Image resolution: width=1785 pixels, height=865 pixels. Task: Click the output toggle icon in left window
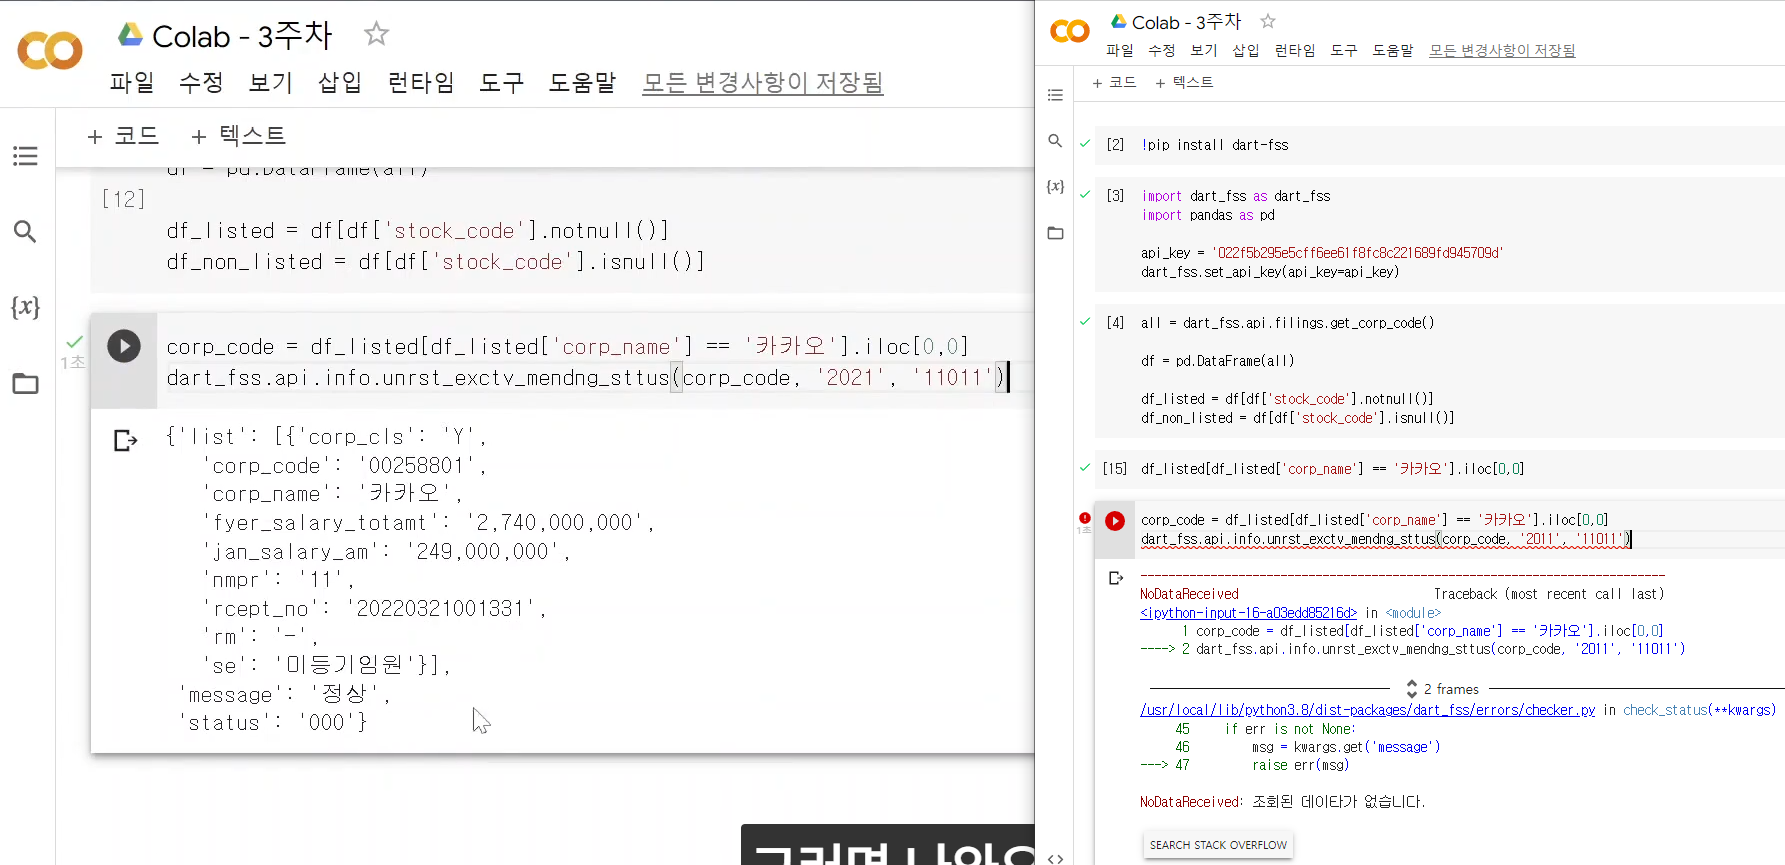[x=125, y=440]
